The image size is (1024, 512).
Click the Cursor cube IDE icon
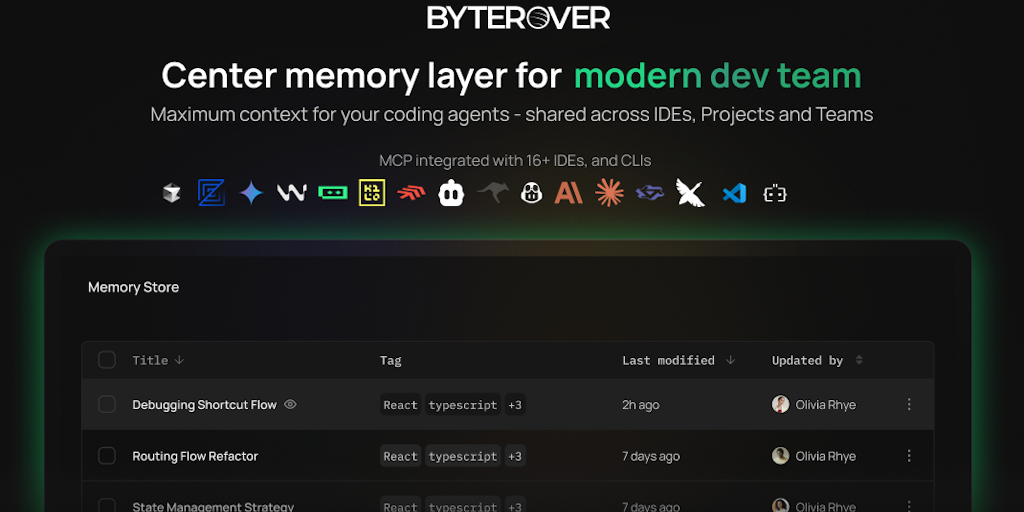172,193
